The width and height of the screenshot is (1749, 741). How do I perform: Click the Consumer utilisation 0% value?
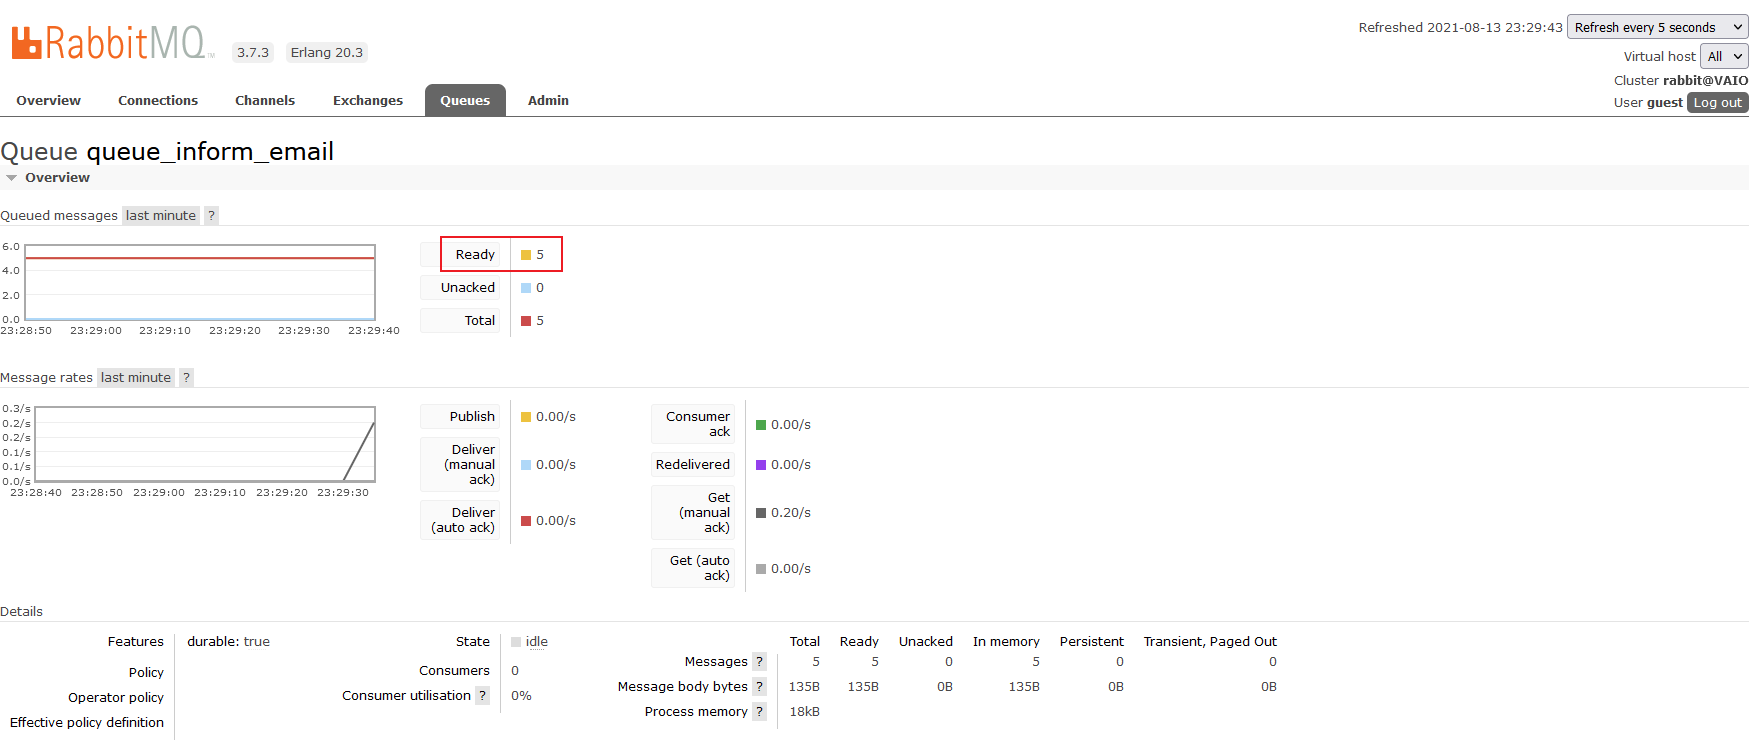click(521, 695)
